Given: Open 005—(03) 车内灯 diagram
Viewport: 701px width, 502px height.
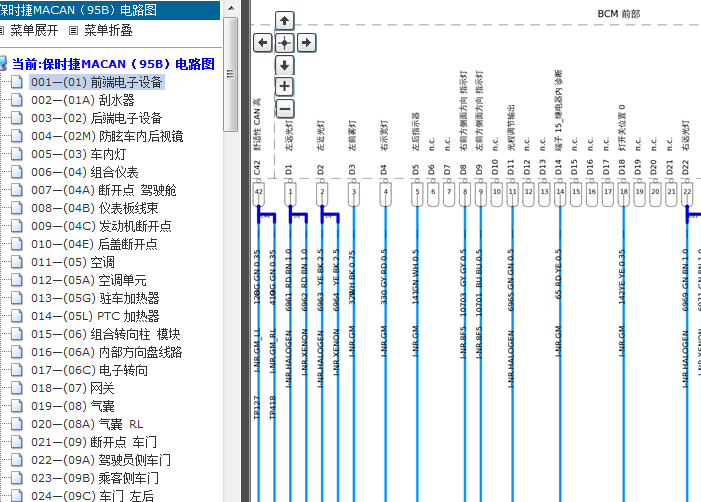Looking at the screenshot, I should 79,154.
